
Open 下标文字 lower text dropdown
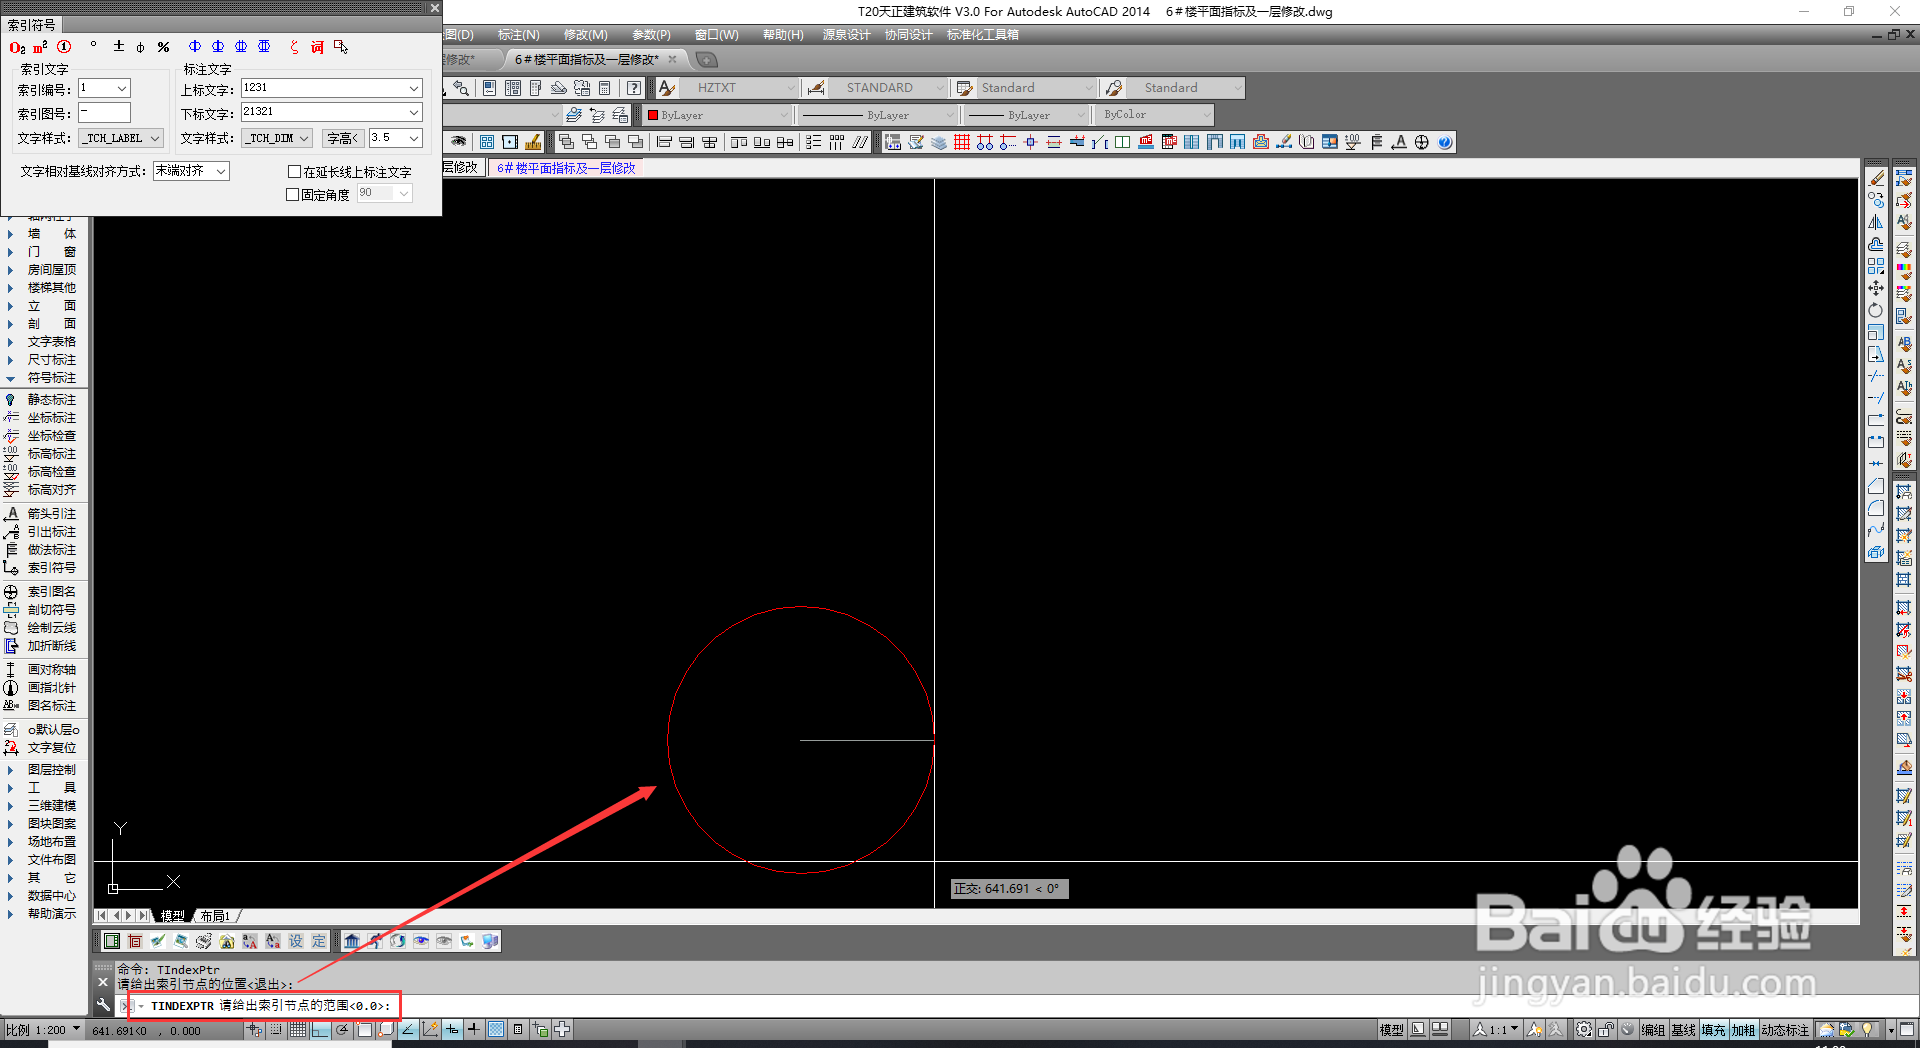click(413, 112)
